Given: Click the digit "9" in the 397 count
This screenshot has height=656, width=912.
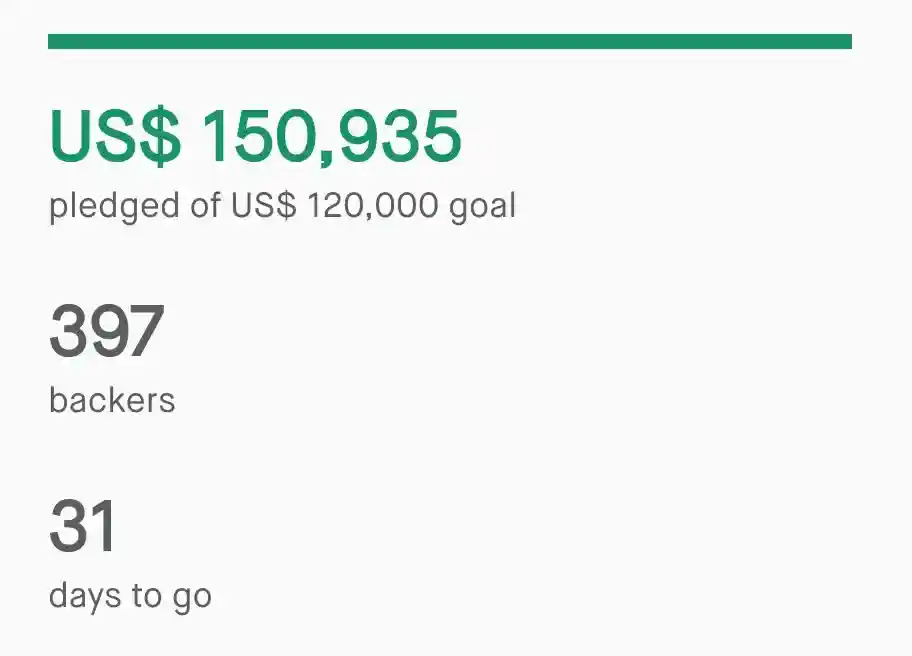Looking at the screenshot, I should 106,333.
